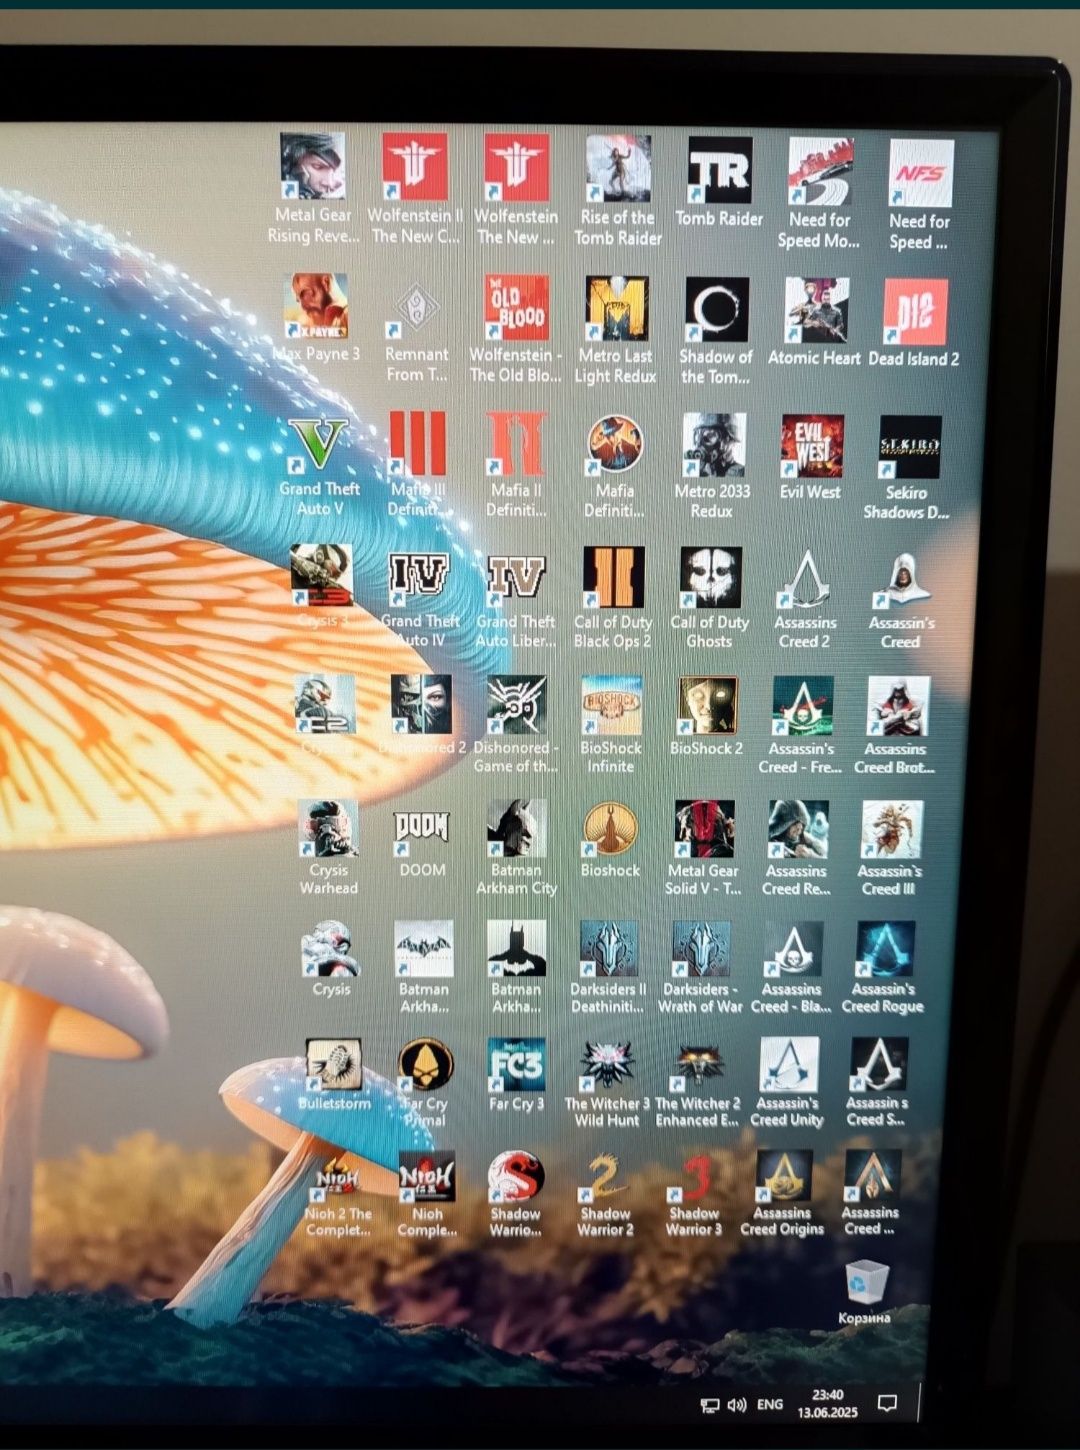This screenshot has width=1080, height=1450.
Task: Select Assassin's Creed Unity icon
Action: pos(788,1064)
